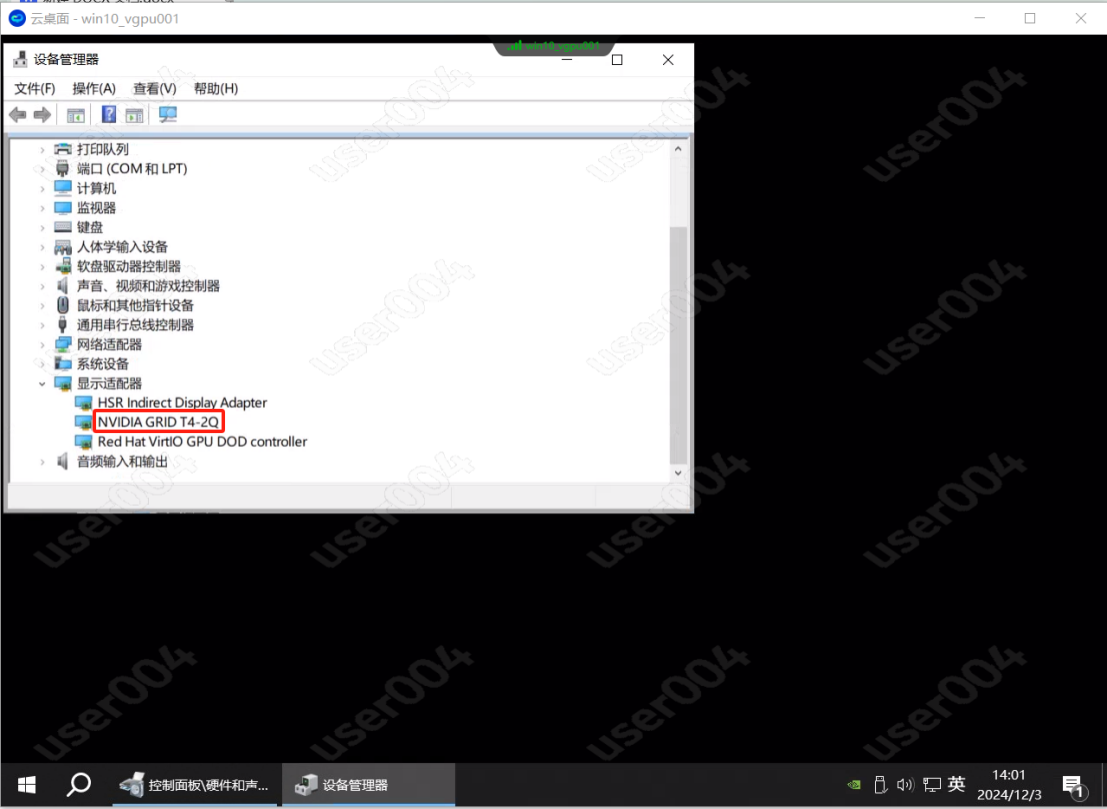Screen dimensions: 1107x809
Task: Click the 打印队列 printer icon
Action: (x=63, y=149)
